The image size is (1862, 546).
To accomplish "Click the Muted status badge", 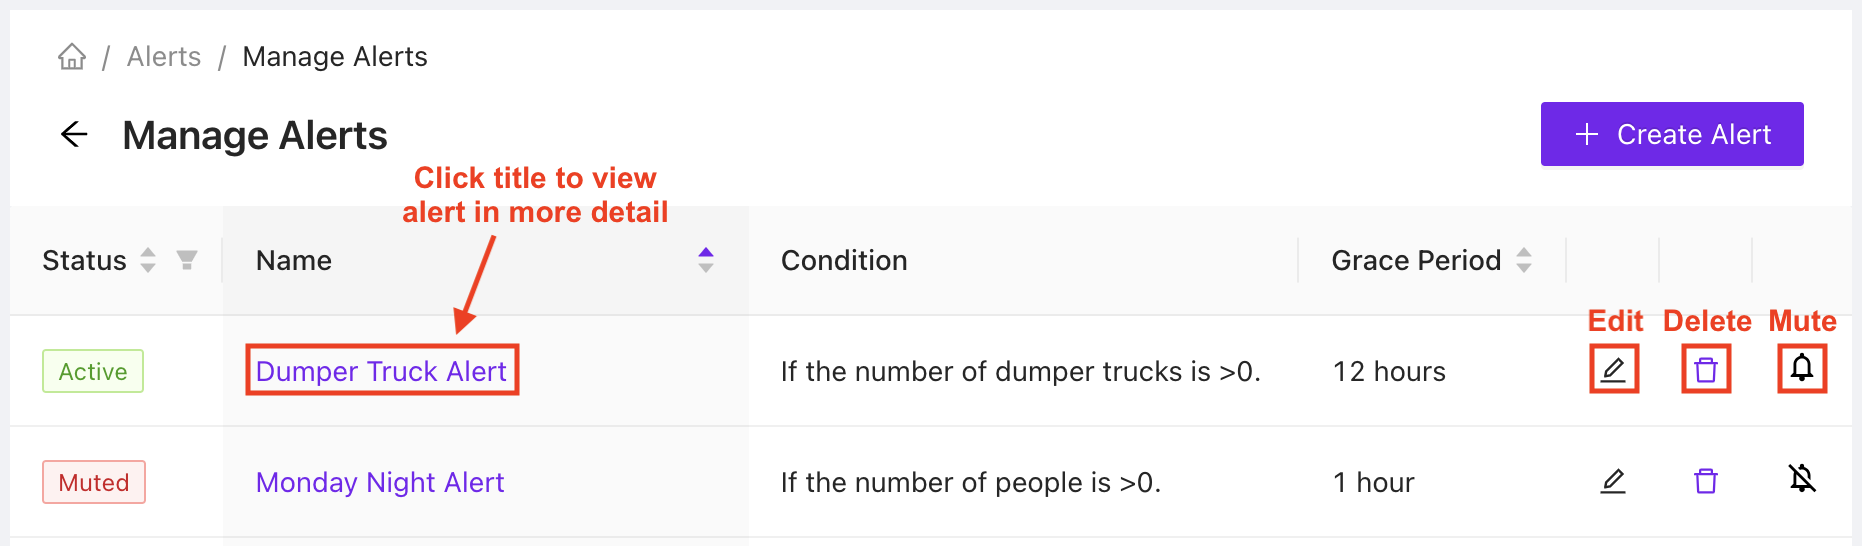I will pyautogui.click(x=94, y=482).
